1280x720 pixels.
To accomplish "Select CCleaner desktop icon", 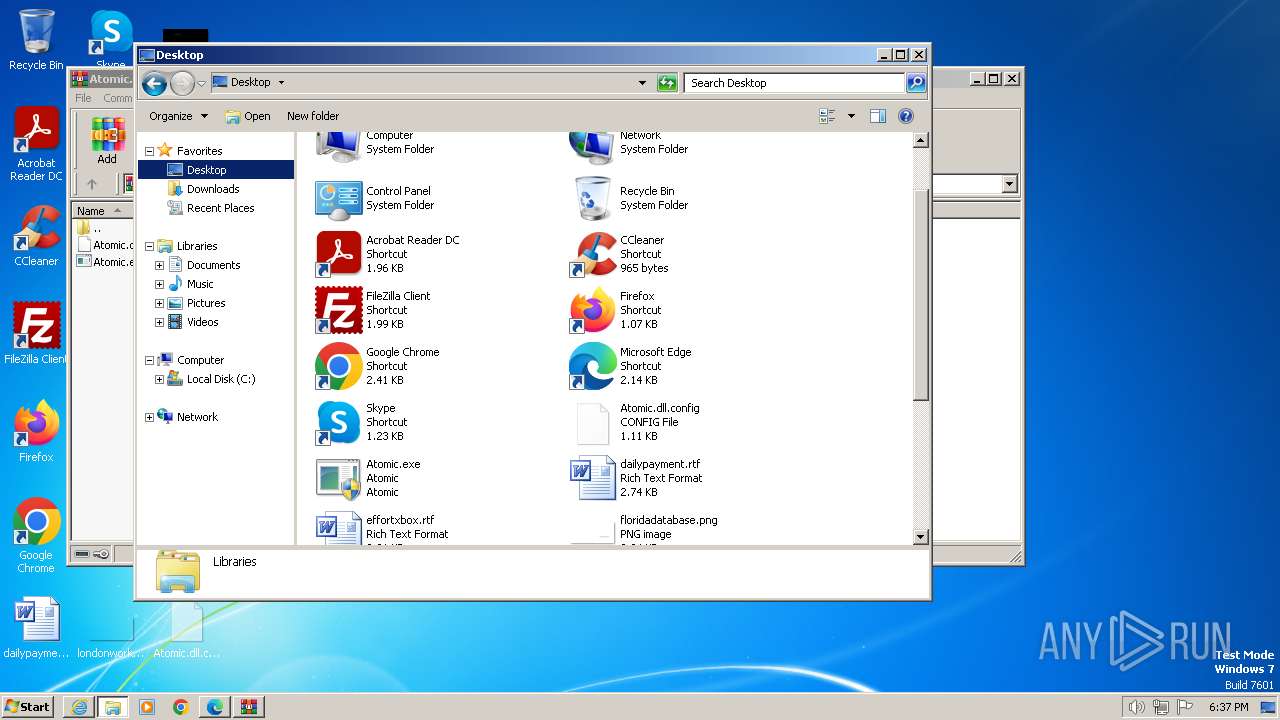I will point(36,236).
